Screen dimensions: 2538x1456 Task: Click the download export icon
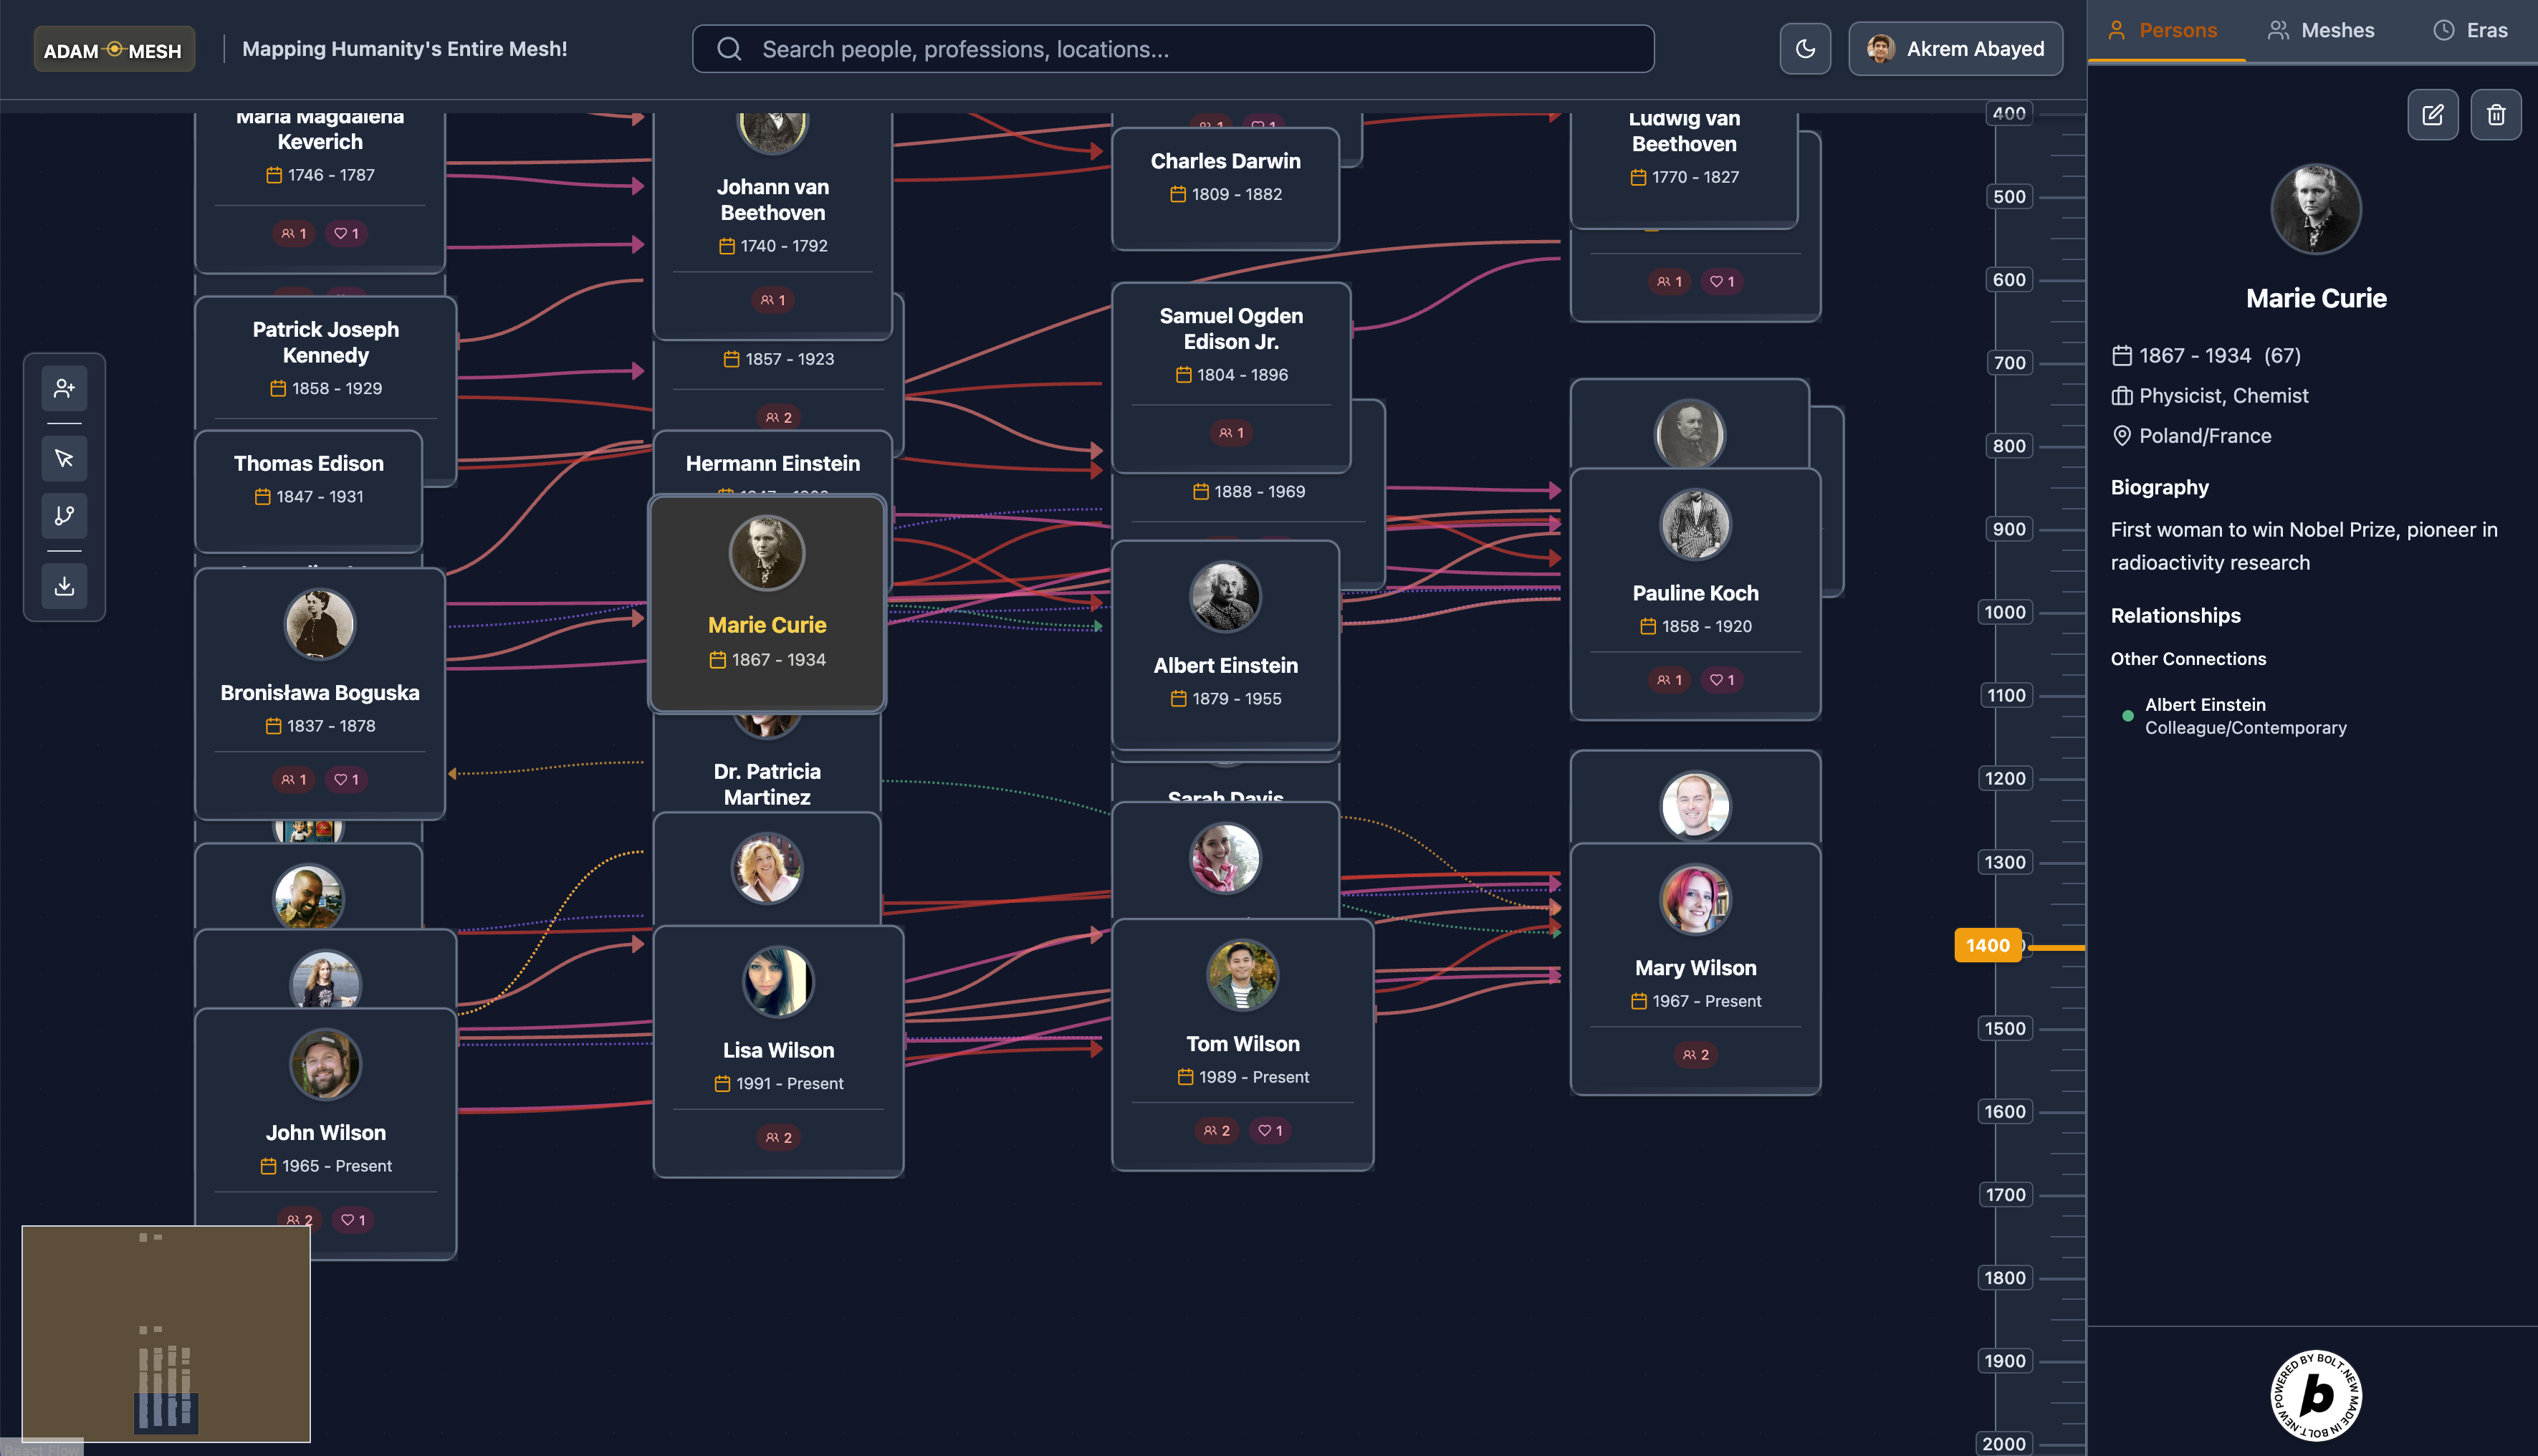[64, 586]
